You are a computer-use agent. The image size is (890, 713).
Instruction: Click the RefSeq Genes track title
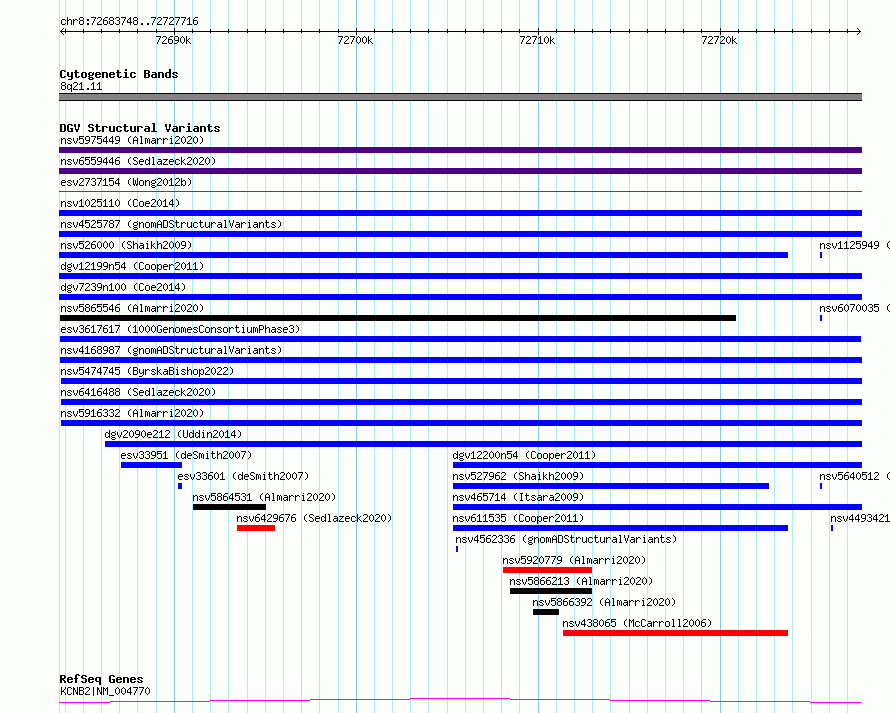pyautogui.click(x=101, y=679)
